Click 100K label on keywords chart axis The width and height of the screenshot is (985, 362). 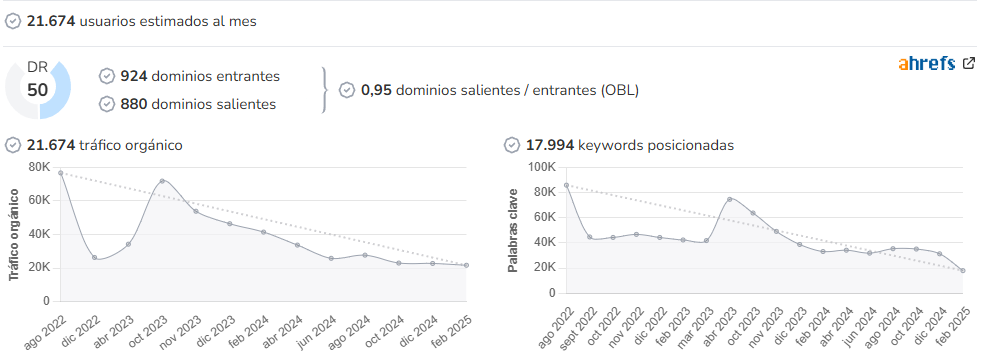coord(543,167)
